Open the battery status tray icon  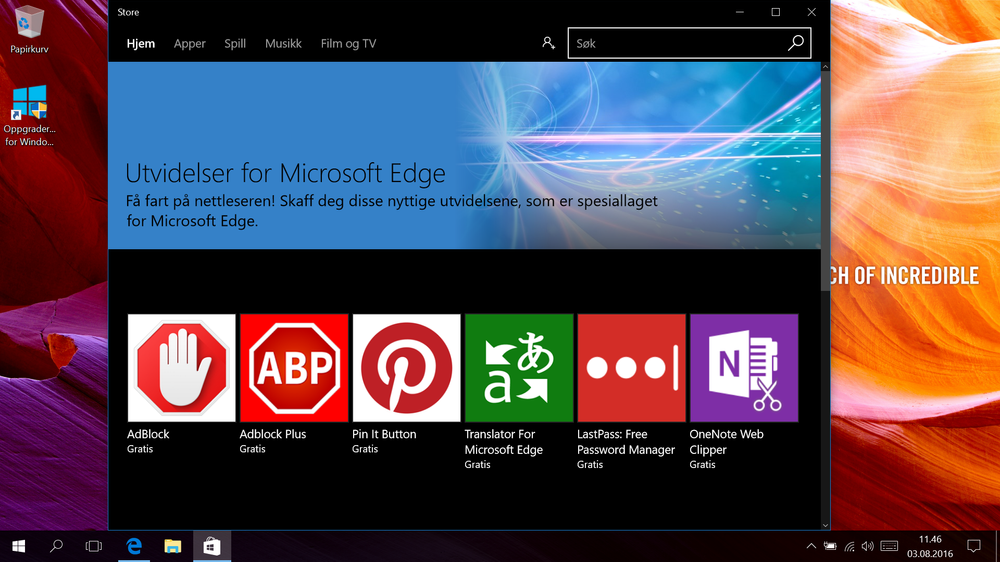(830, 546)
